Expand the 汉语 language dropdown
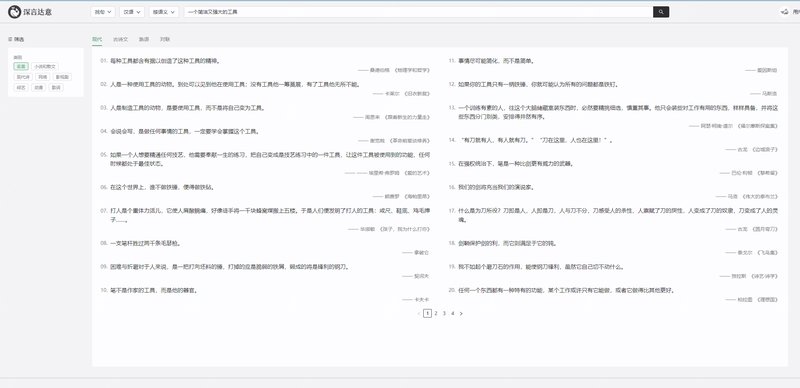This screenshot has height=388, width=800. (132, 12)
